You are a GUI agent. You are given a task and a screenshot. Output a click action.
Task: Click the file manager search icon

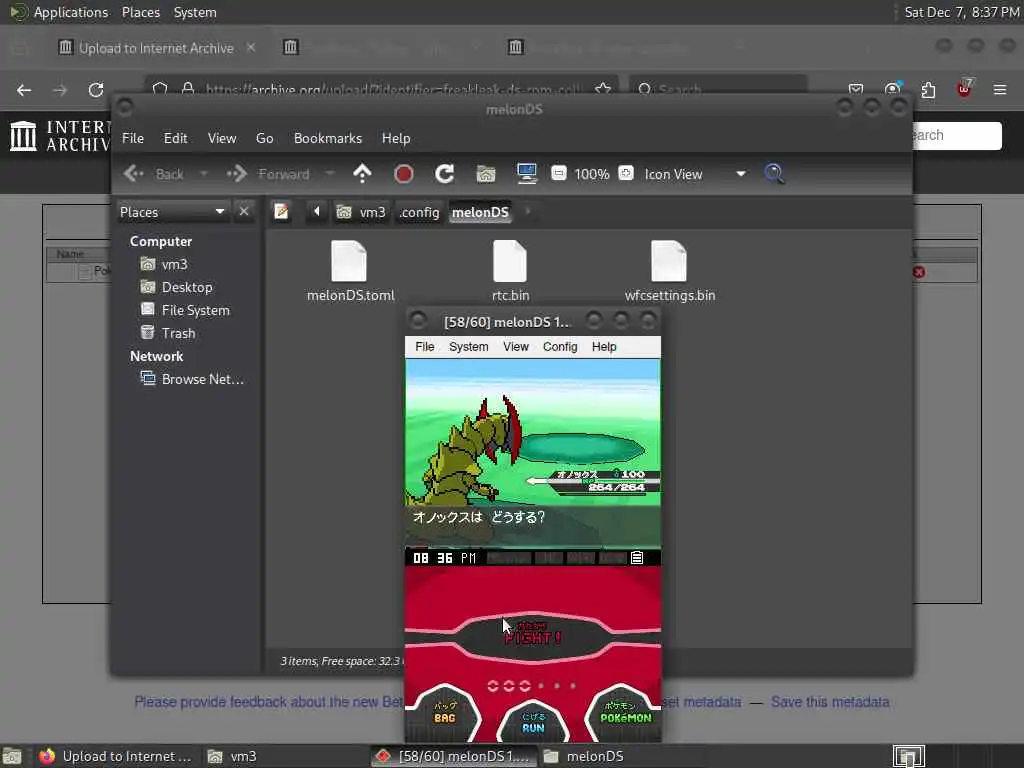pyautogui.click(x=775, y=174)
